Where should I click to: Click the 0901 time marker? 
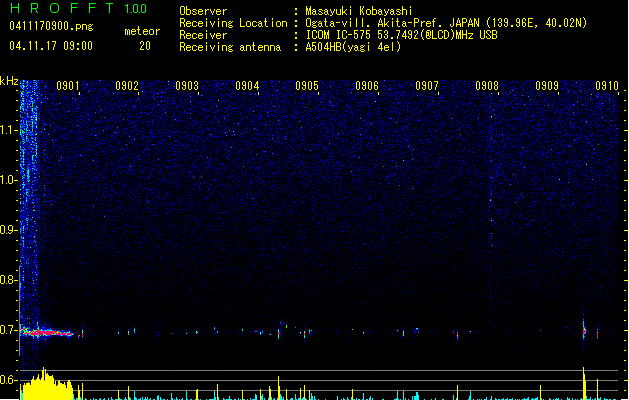67,86
